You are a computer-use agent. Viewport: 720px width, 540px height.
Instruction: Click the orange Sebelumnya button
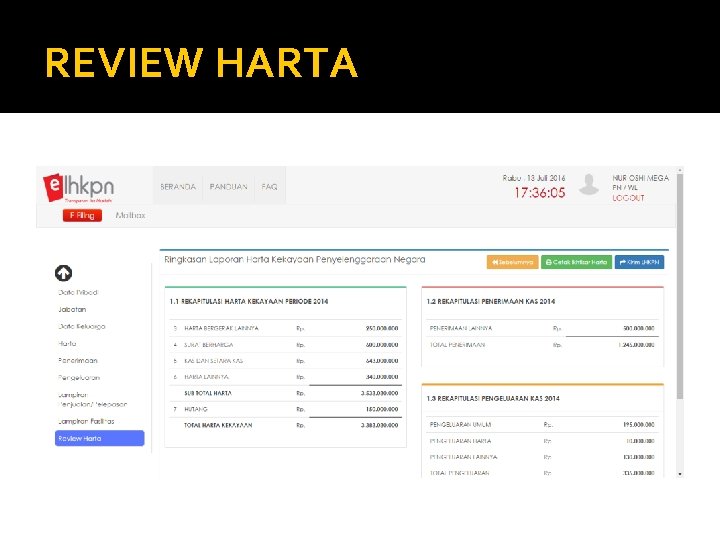click(x=512, y=262)
